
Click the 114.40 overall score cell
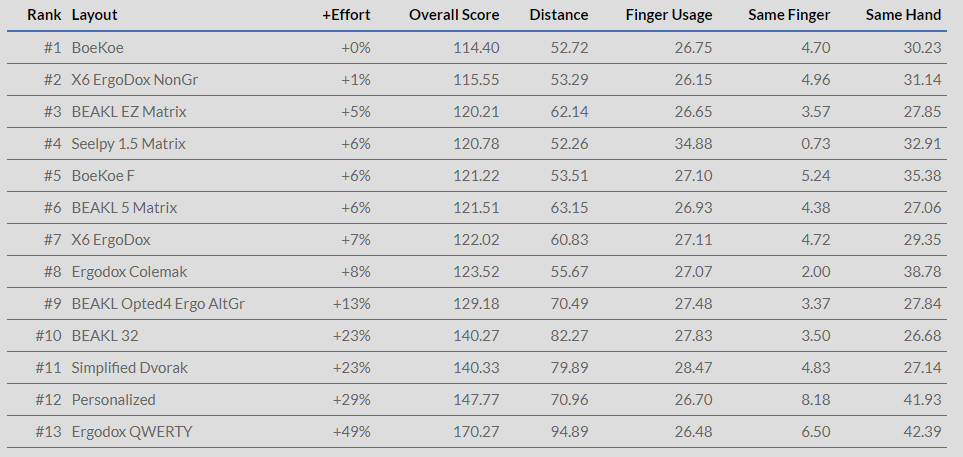pyautogui.click(x=476, y=48)
